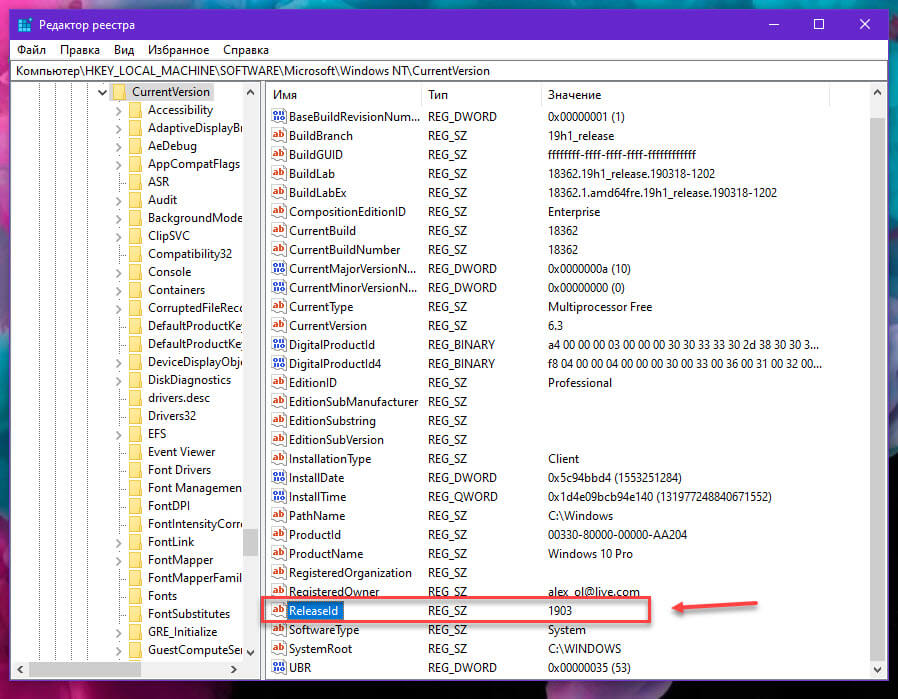This screenshot has height=699, width=898.
Task: Expand the AppCompatFlags subkey
Action: coord(118,164)
